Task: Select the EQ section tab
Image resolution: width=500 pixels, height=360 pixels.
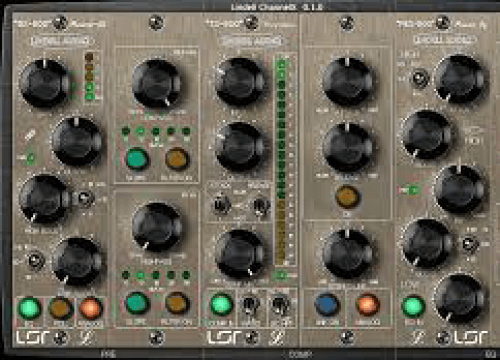Action: (x=491, y=354)
